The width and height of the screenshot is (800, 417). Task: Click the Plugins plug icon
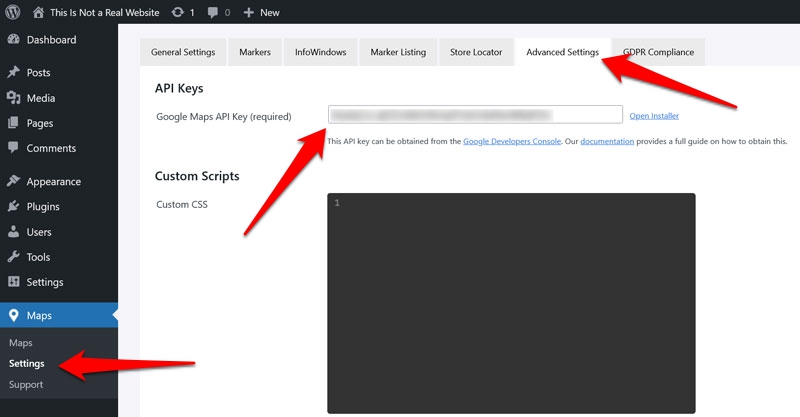(x=14, y=206)
